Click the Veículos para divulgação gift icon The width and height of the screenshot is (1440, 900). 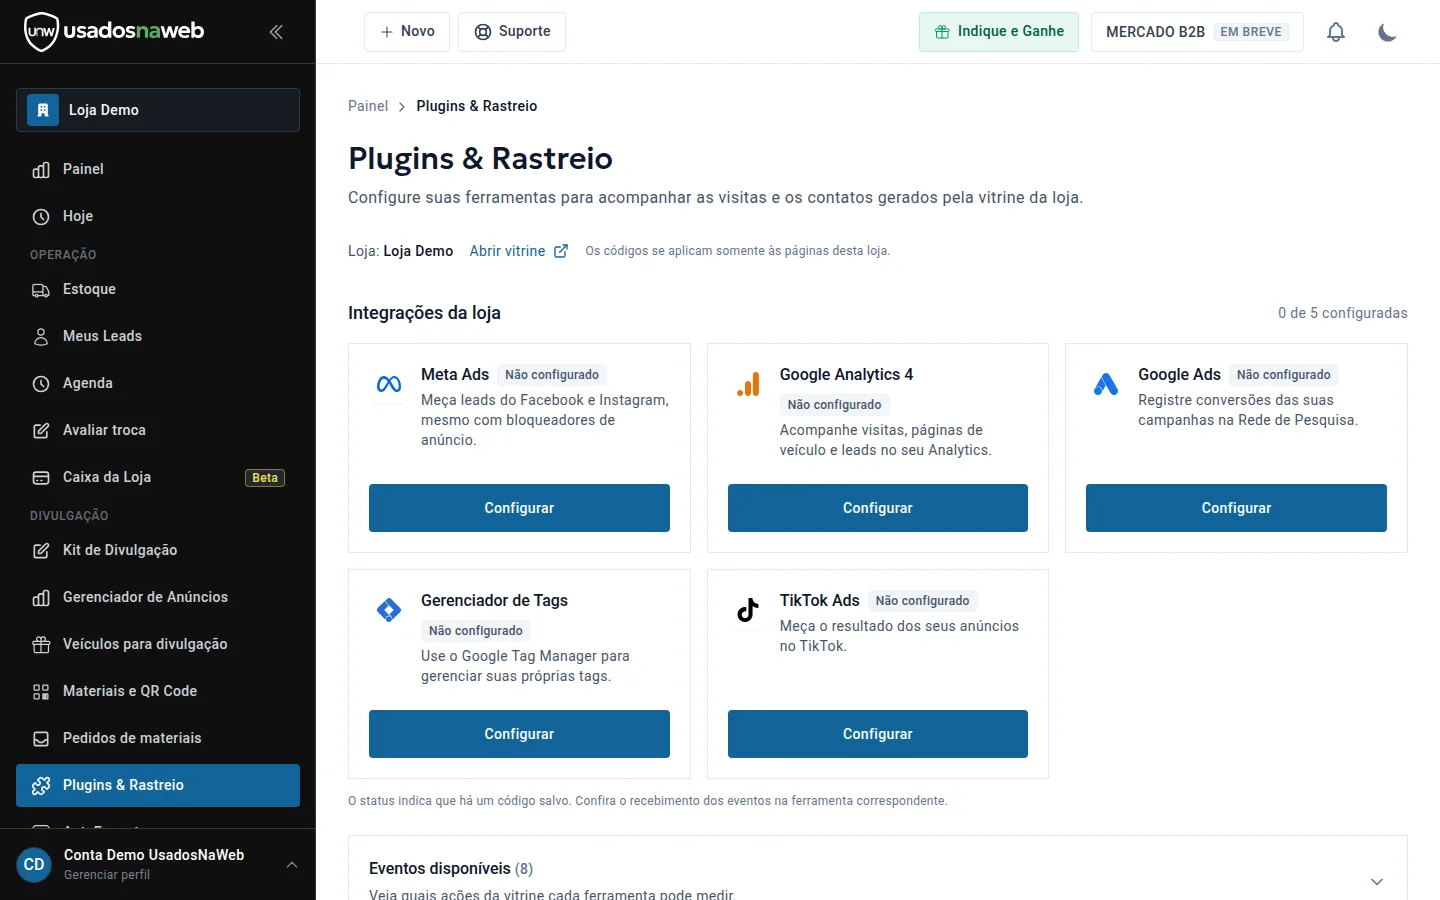pos(41,645)
